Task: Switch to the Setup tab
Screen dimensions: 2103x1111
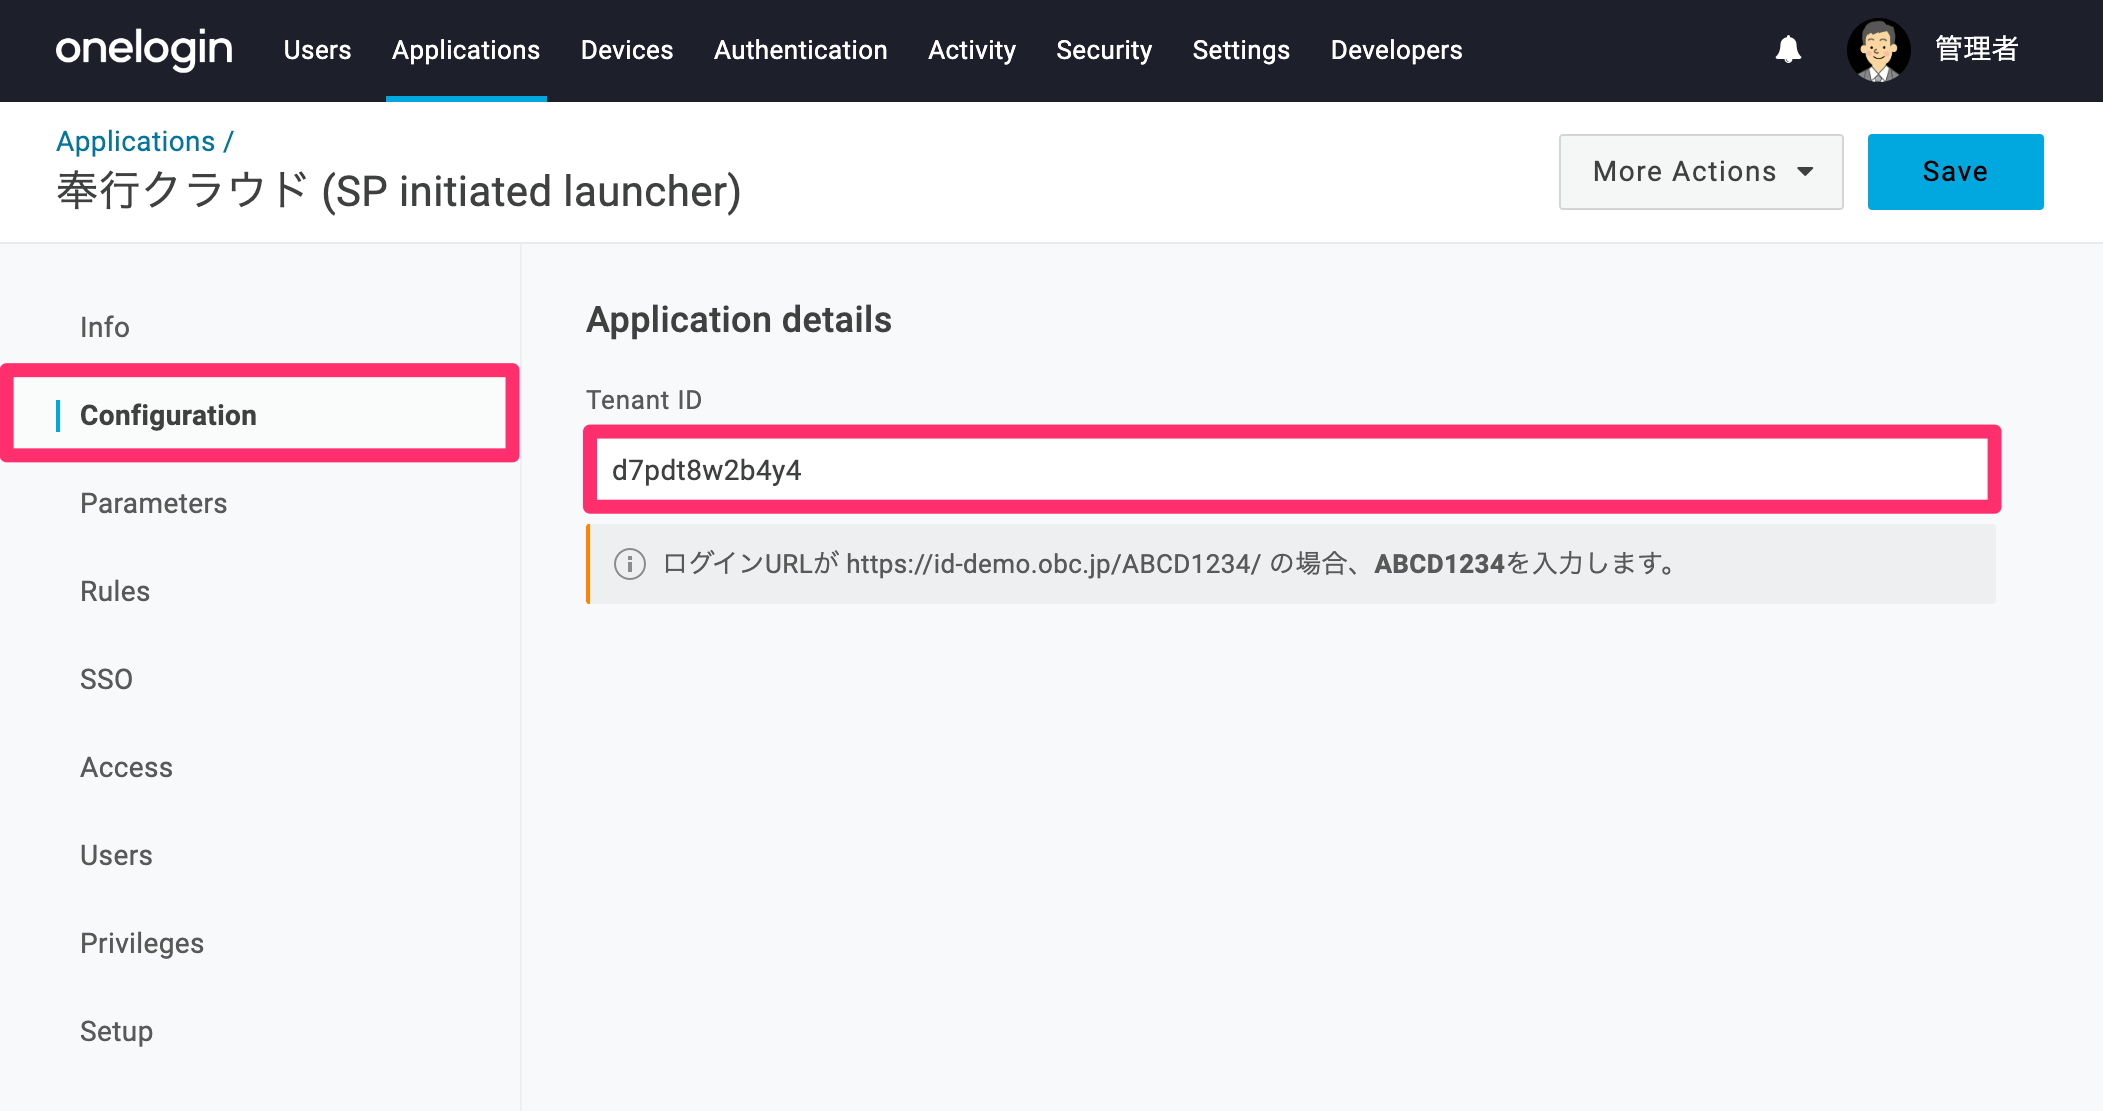Action: pos(116,1031)
